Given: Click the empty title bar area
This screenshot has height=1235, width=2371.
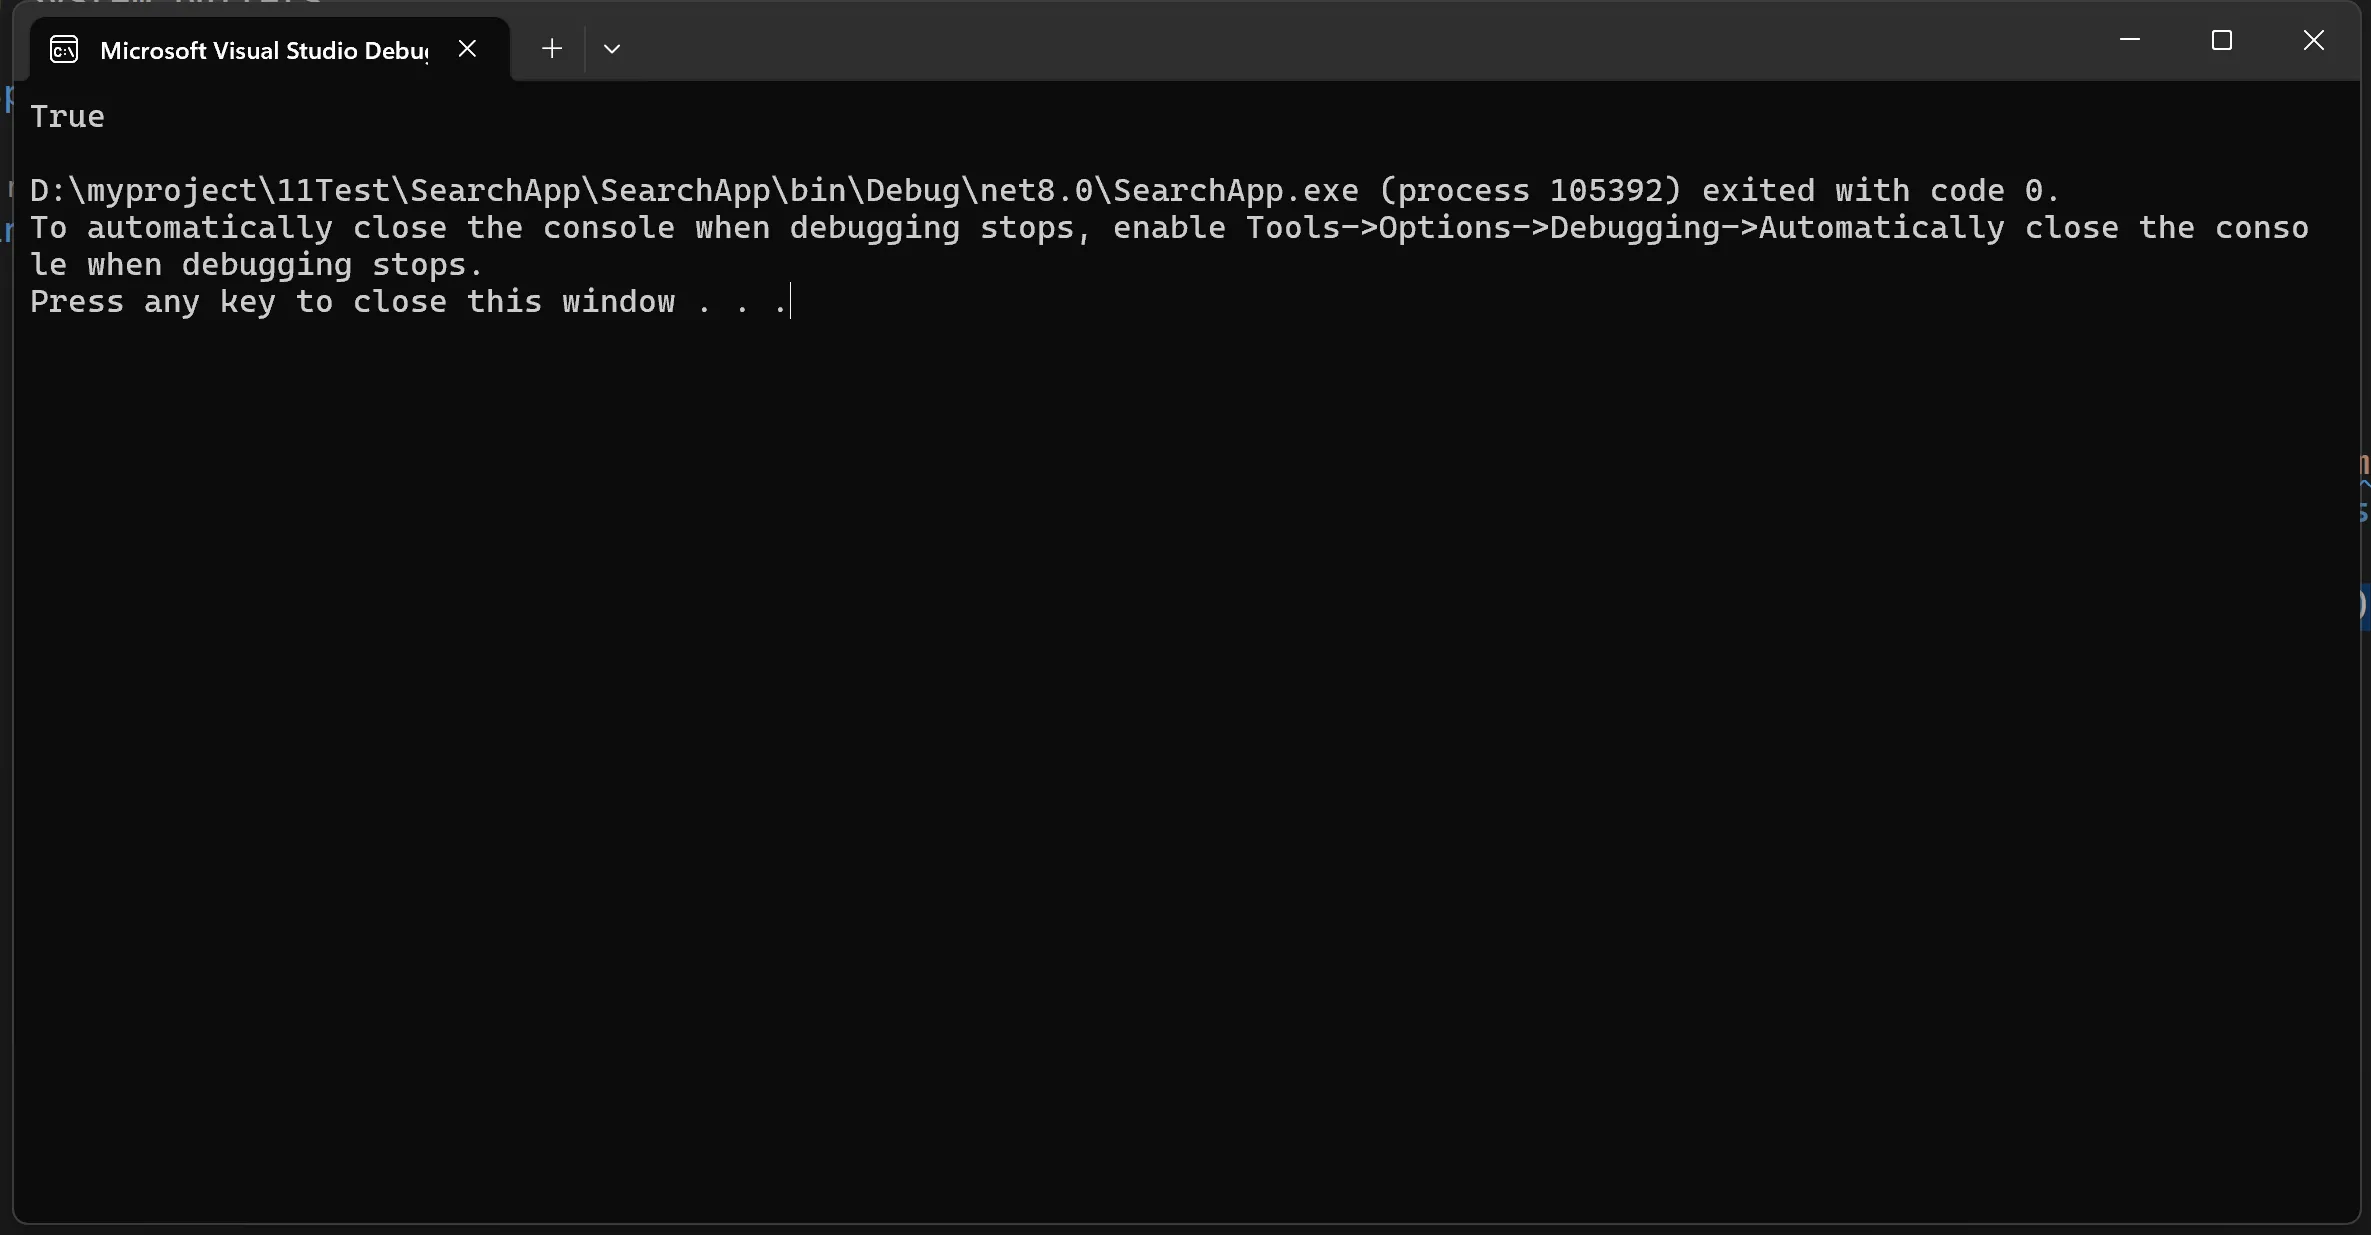Looking at the screenshot, I should tap(1350, 42).
